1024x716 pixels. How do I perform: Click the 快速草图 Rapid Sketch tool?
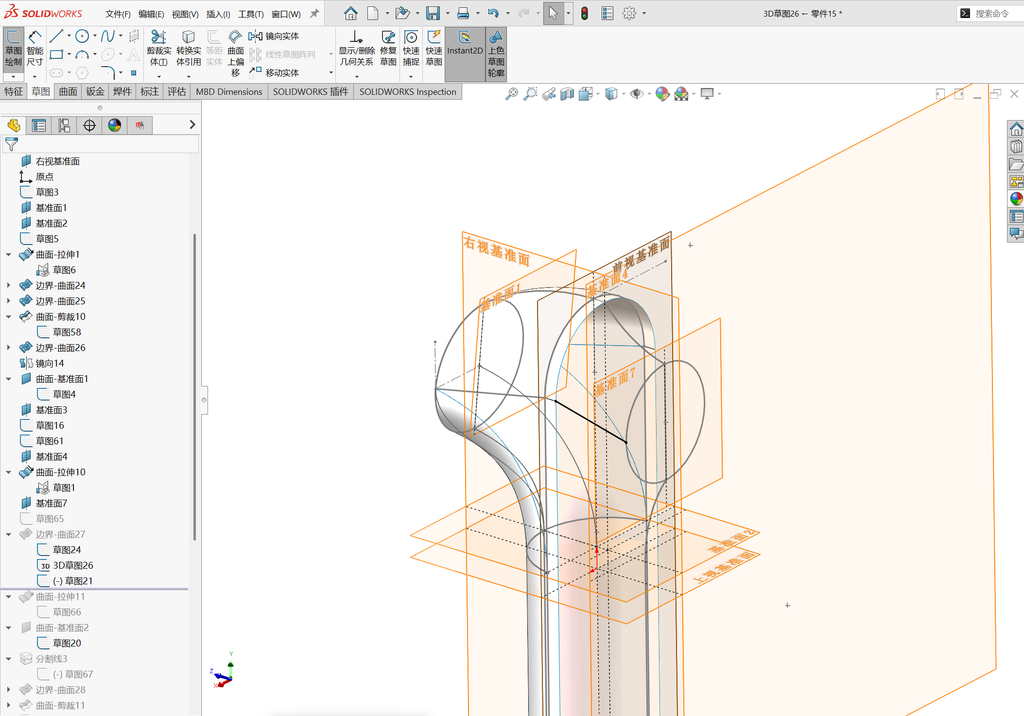pyautogui.click(x=434, y=48)
